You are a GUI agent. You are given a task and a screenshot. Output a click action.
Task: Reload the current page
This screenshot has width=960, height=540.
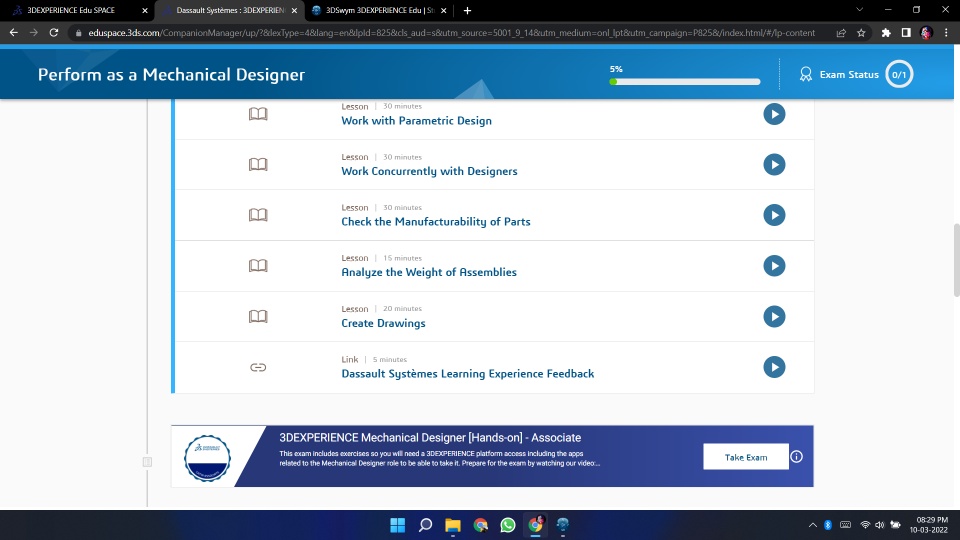(x=54, y=32)
